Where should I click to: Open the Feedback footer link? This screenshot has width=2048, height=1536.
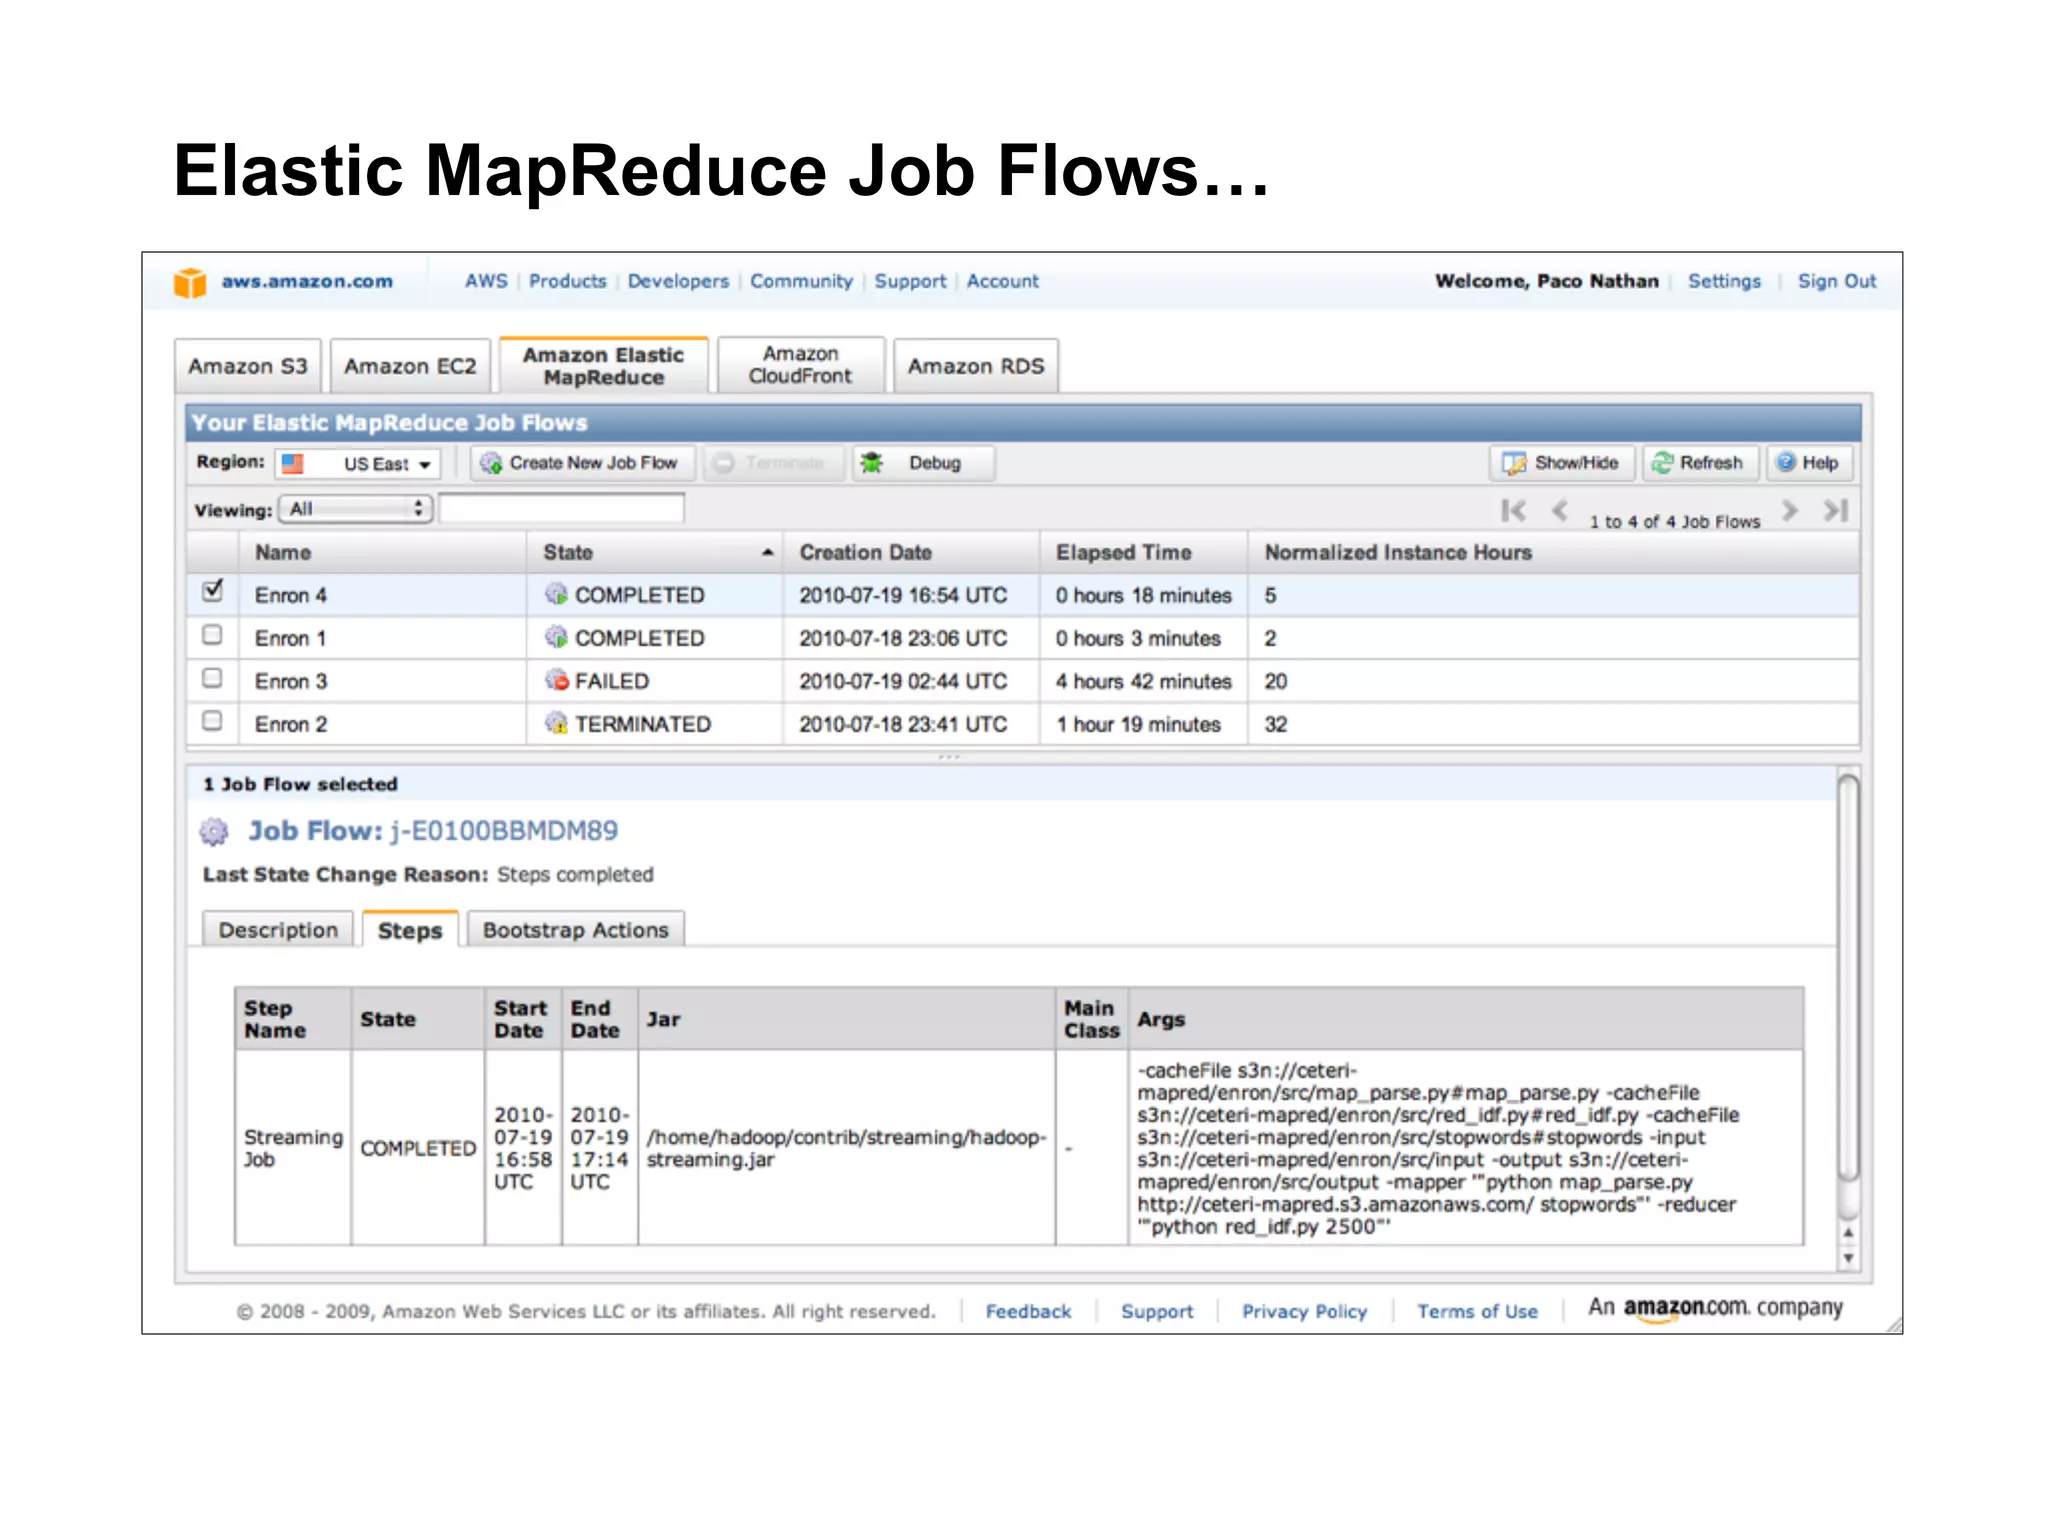(x=1028, y=1311)
